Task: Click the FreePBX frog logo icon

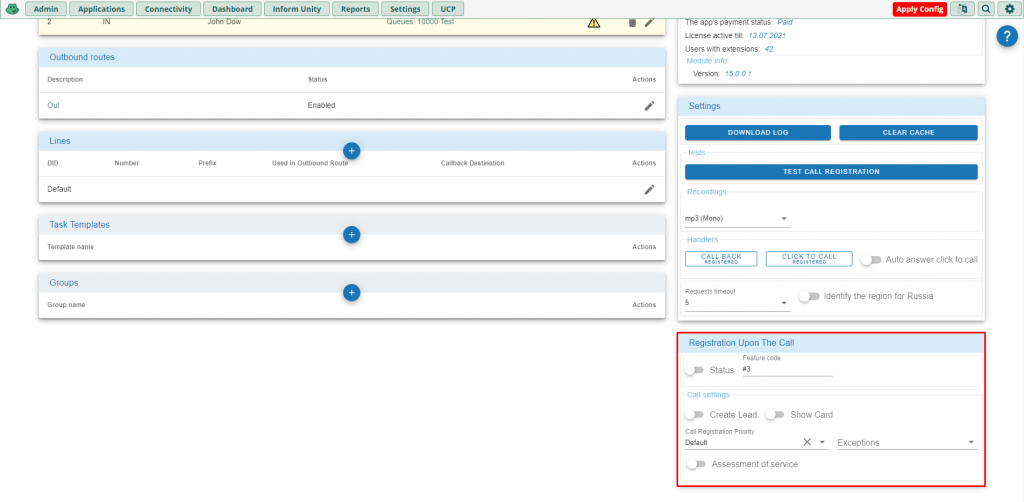Action: tap(12, 9)
